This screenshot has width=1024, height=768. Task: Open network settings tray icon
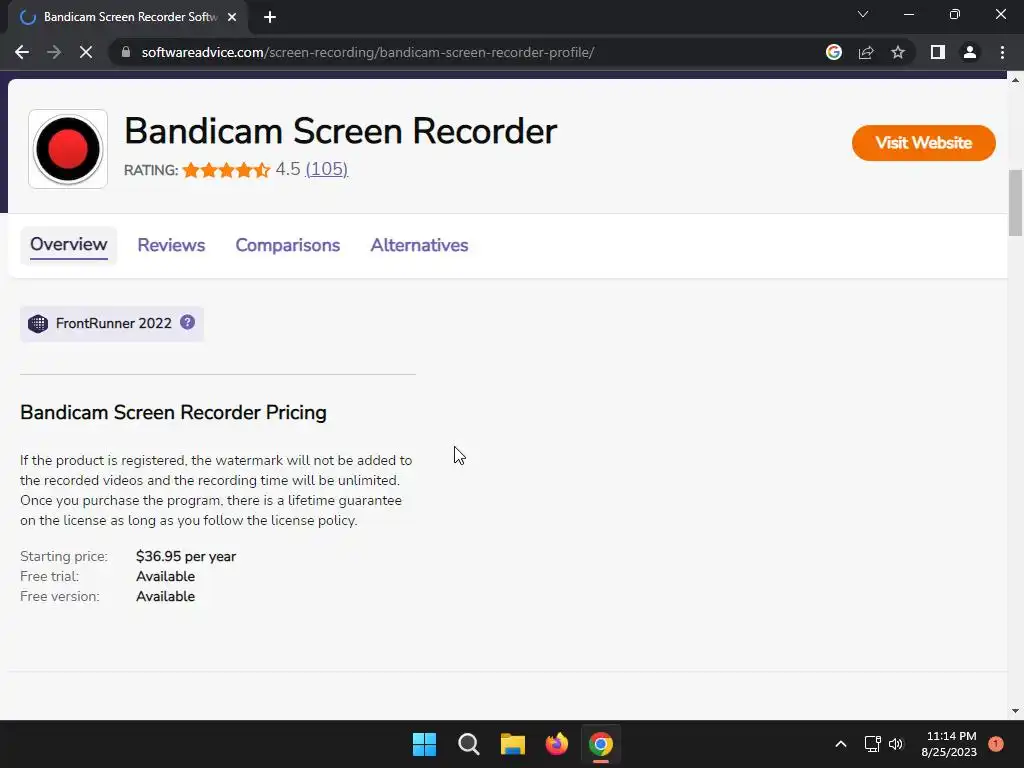tap(872, 744)
